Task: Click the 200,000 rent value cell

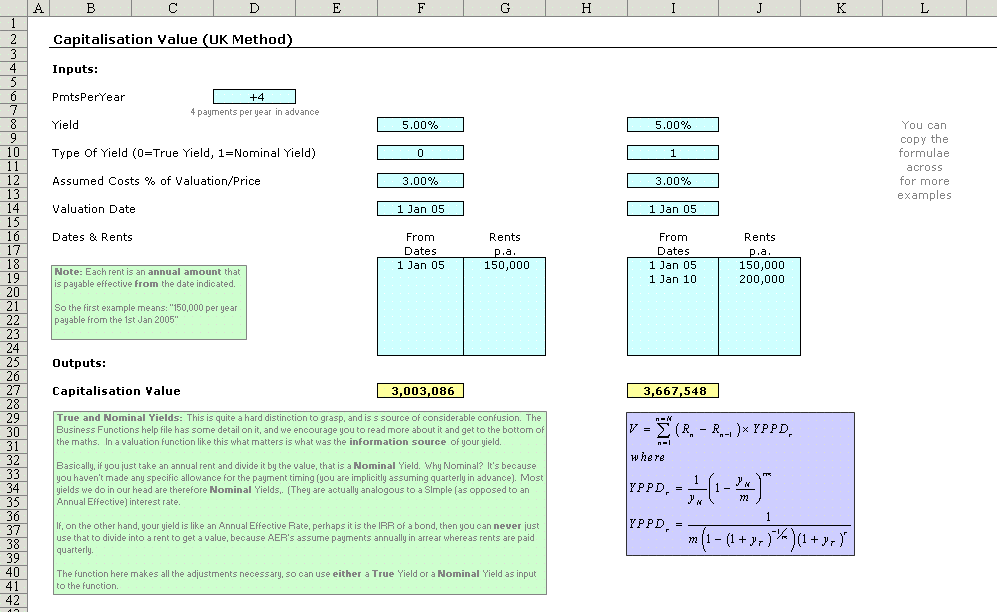Action: pyautogui.click(x=759, y=279)
